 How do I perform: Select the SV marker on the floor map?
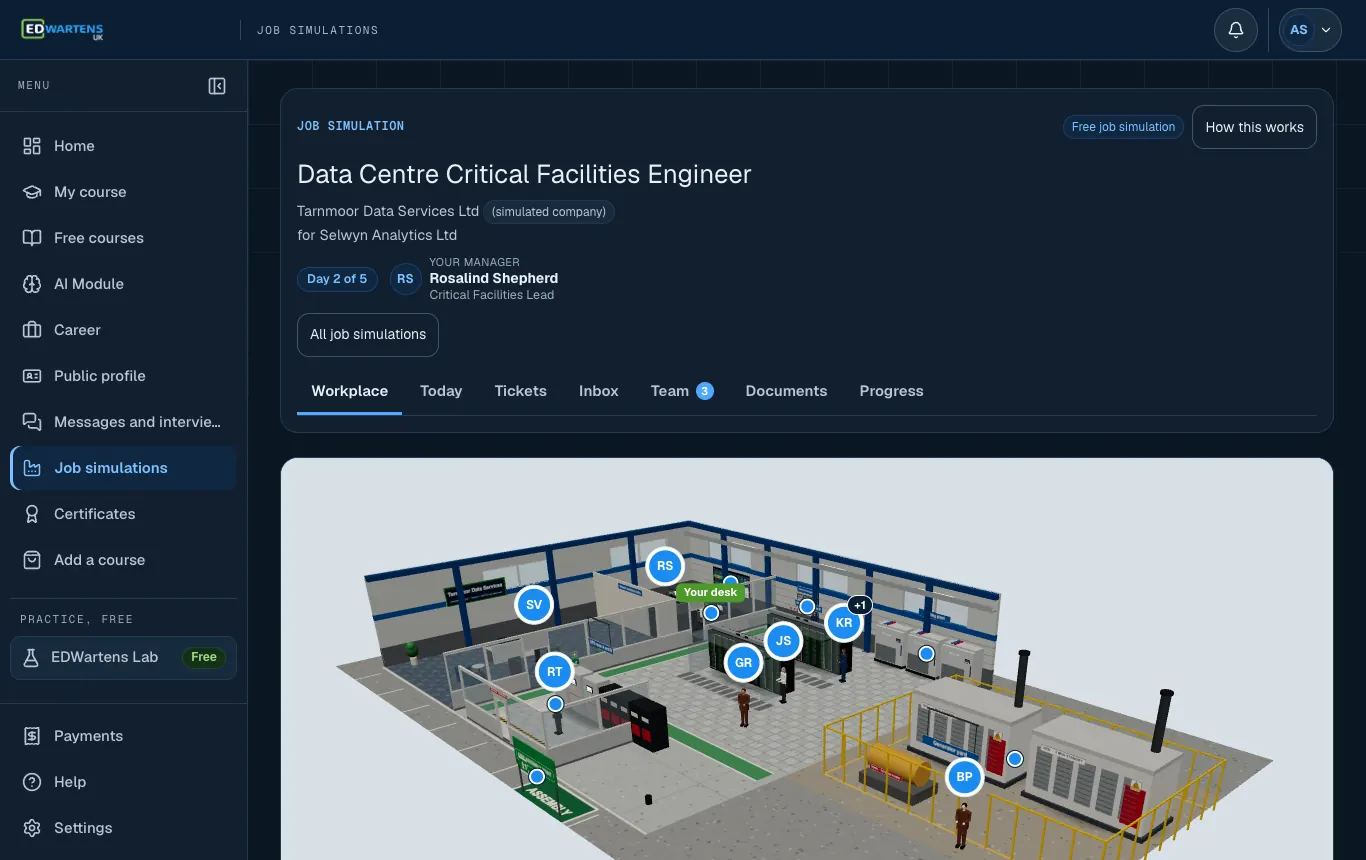click(x=534, y=605)
